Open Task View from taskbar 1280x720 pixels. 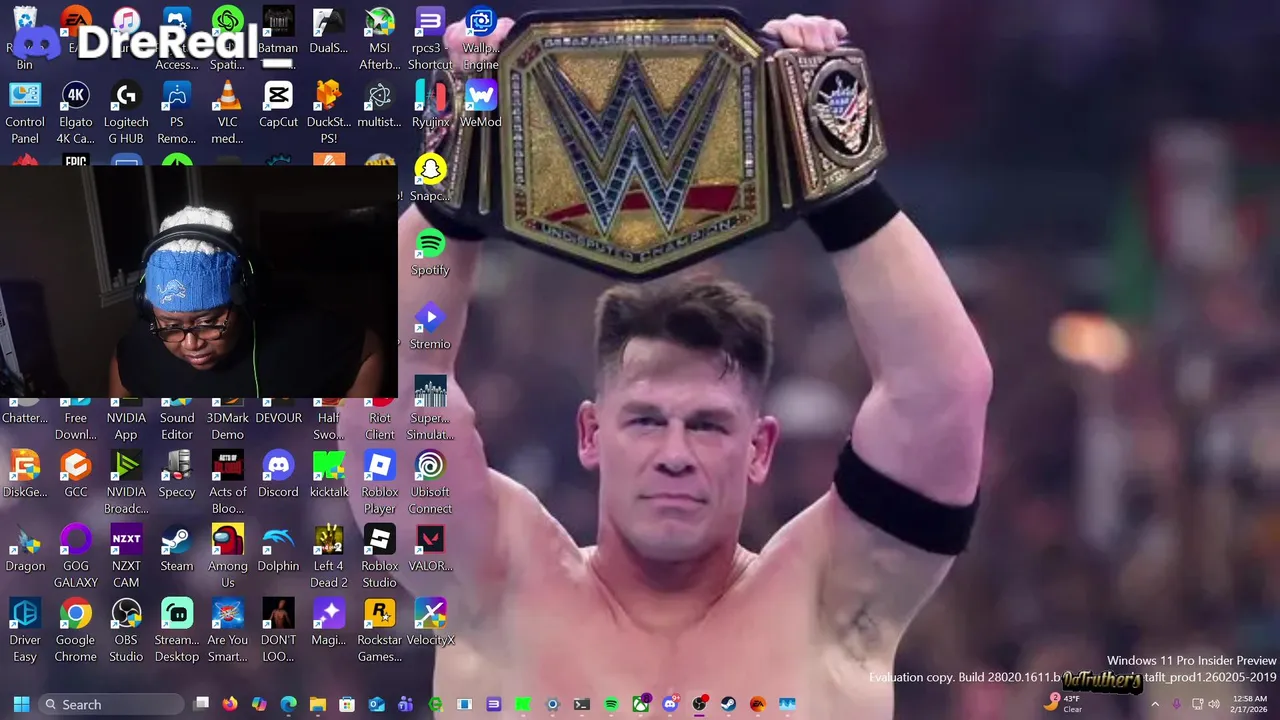pyautogui.click(x=201, y=704)
